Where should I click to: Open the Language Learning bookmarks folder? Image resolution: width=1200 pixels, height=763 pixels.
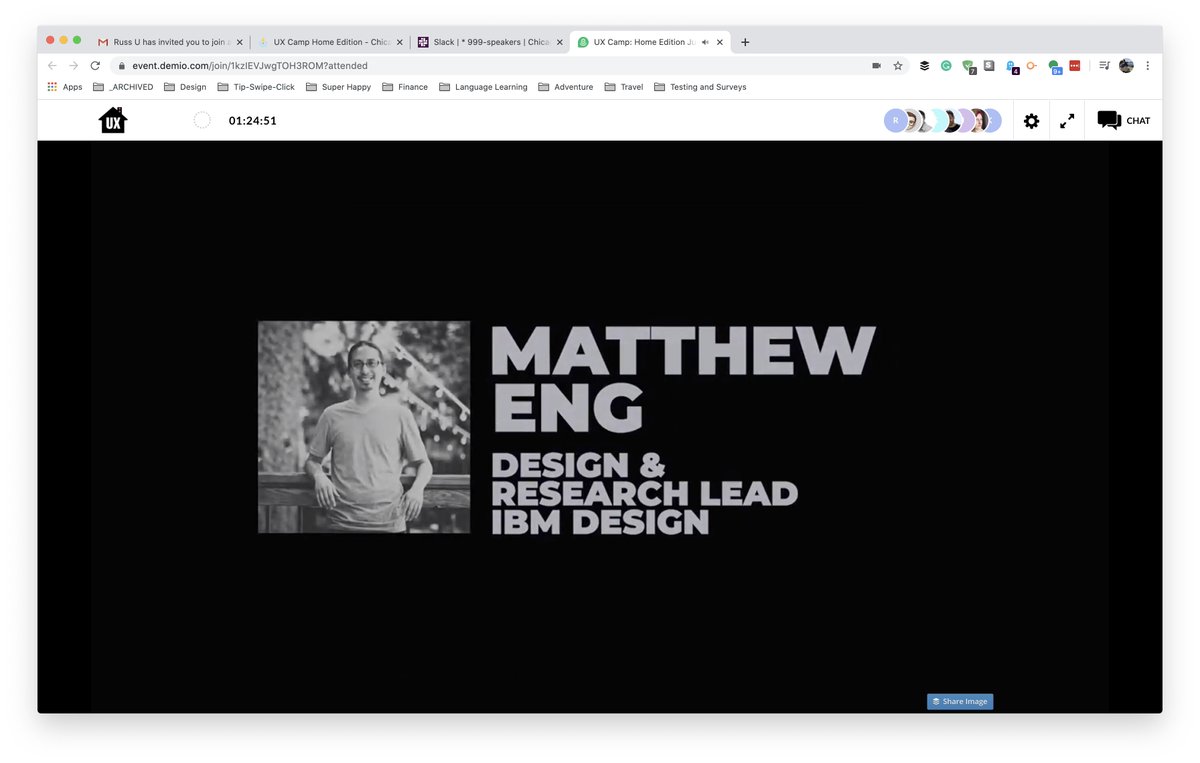483,87
